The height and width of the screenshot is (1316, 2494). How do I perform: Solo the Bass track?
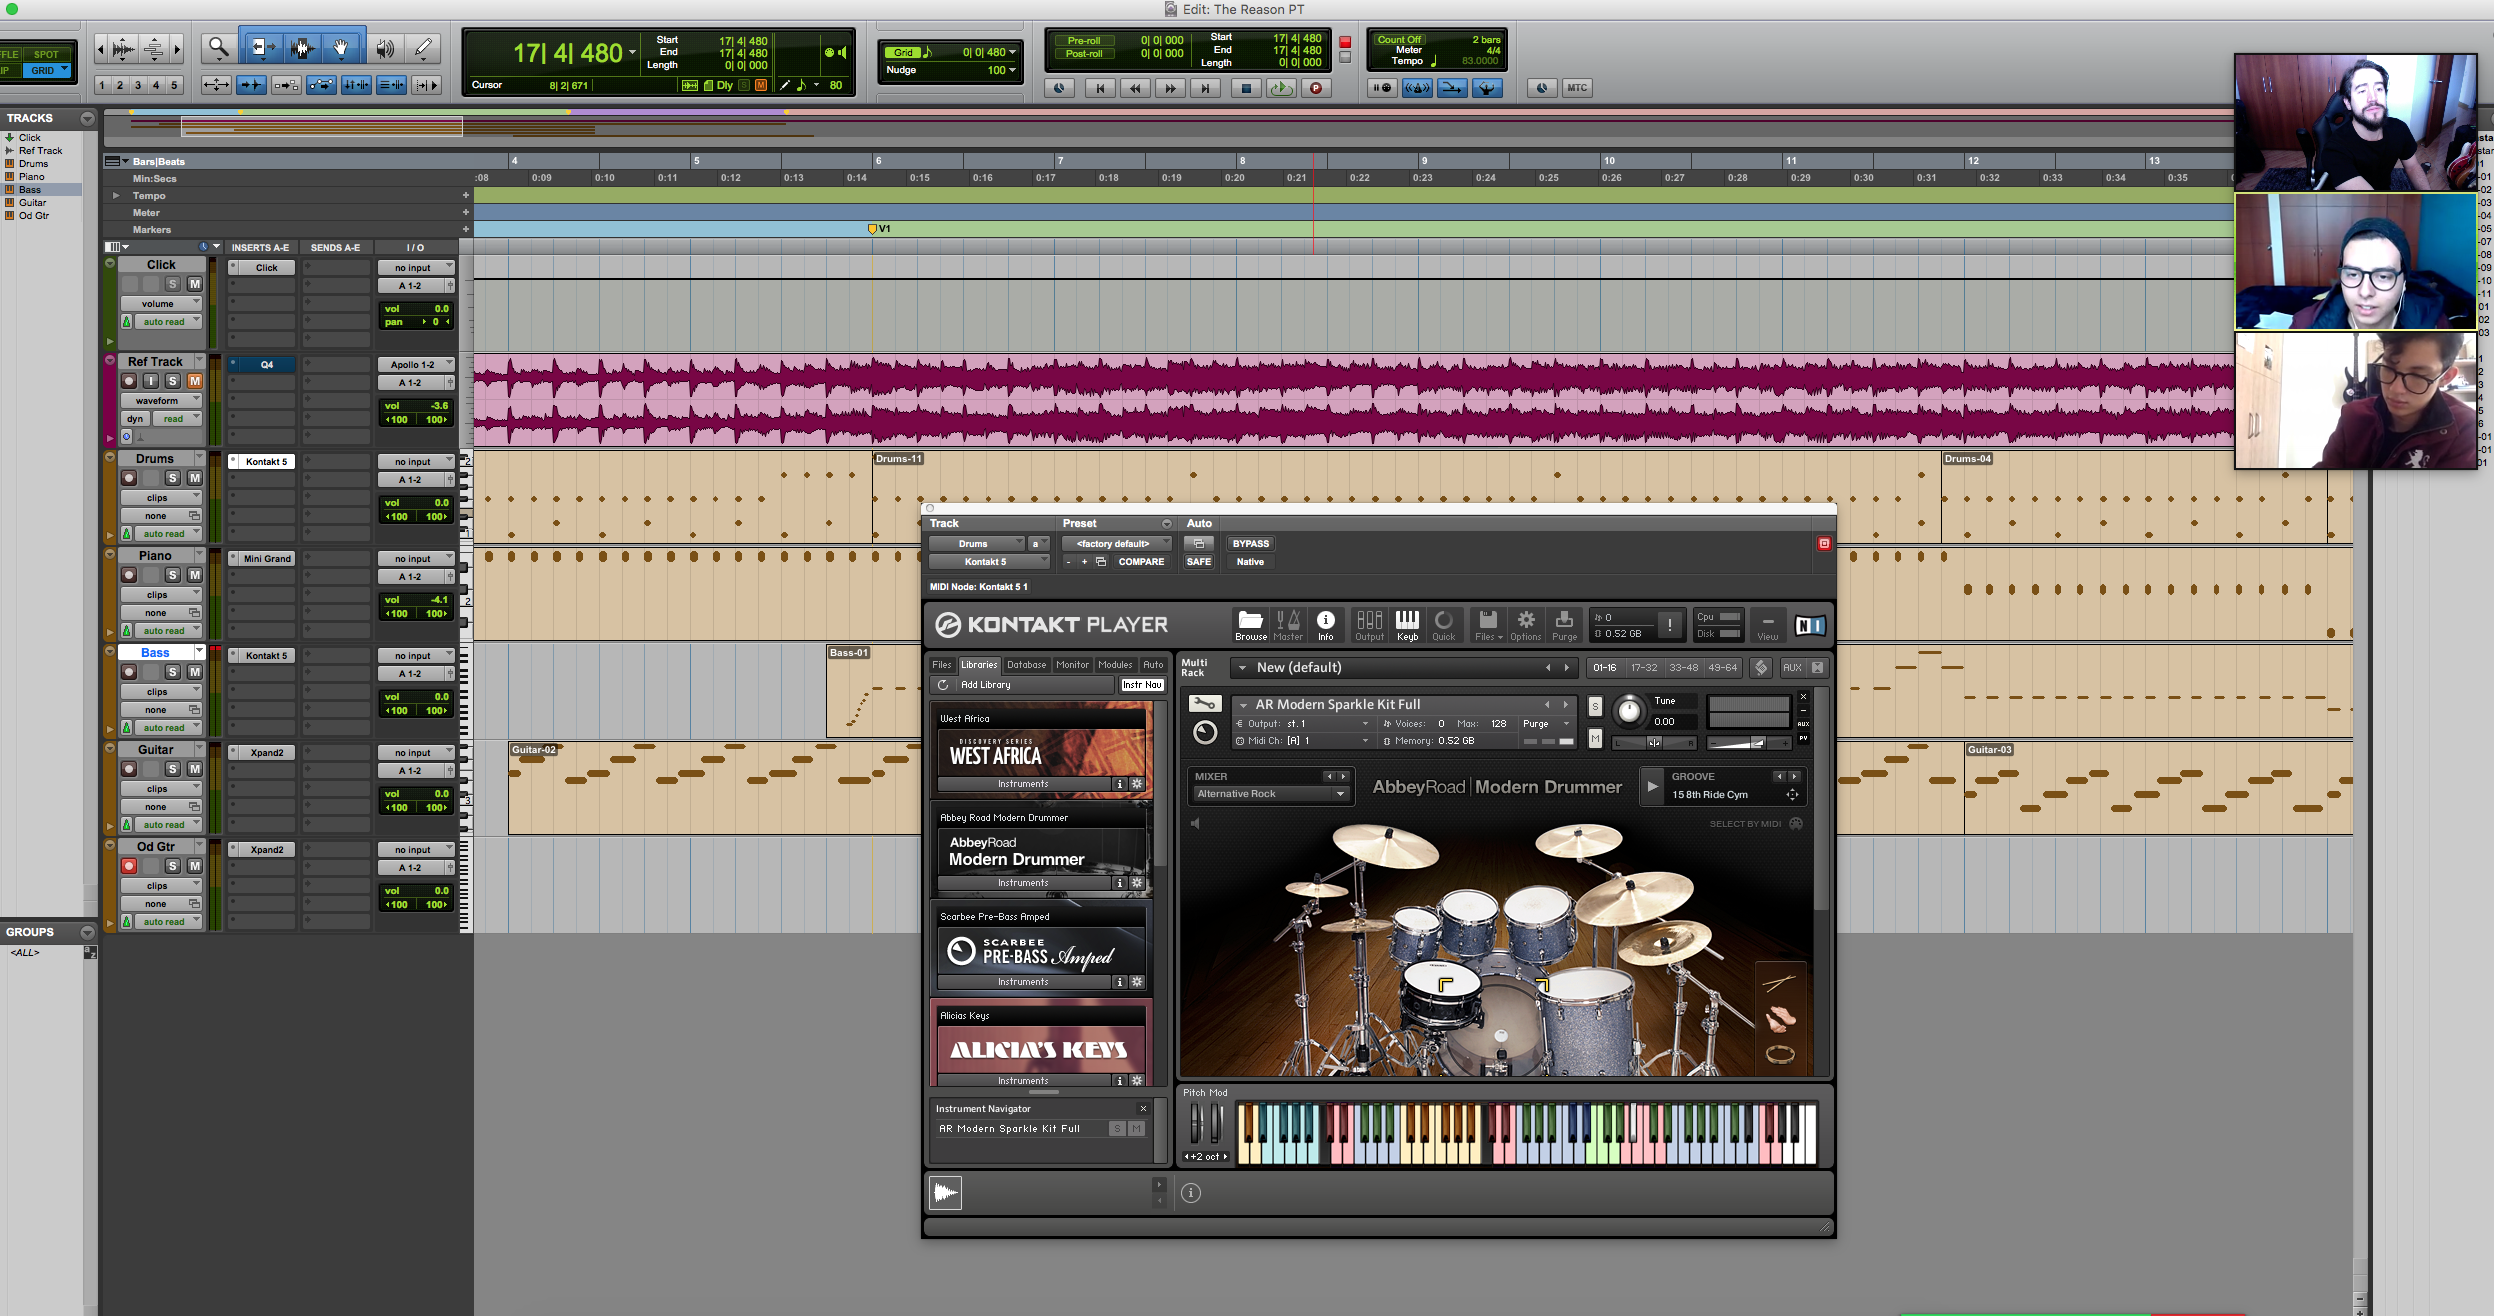[x=172, y=672]
